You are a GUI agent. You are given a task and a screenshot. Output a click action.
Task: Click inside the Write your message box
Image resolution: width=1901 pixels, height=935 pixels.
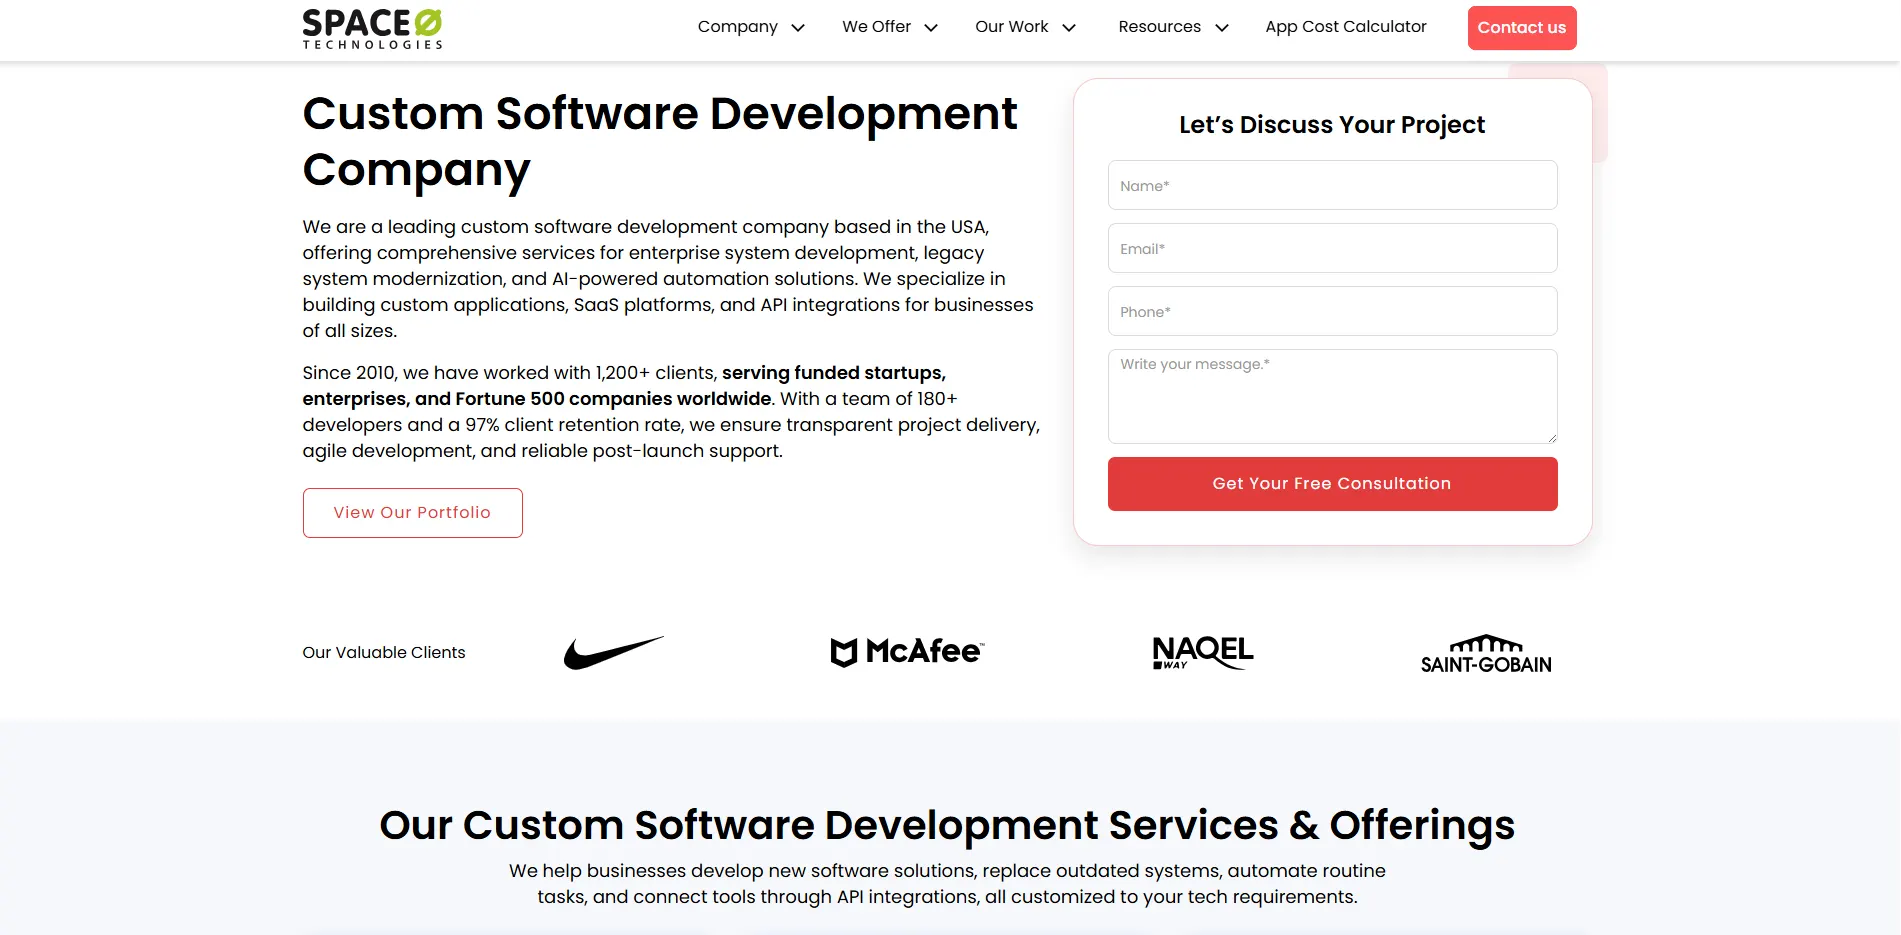click(x=1332, y=396)
